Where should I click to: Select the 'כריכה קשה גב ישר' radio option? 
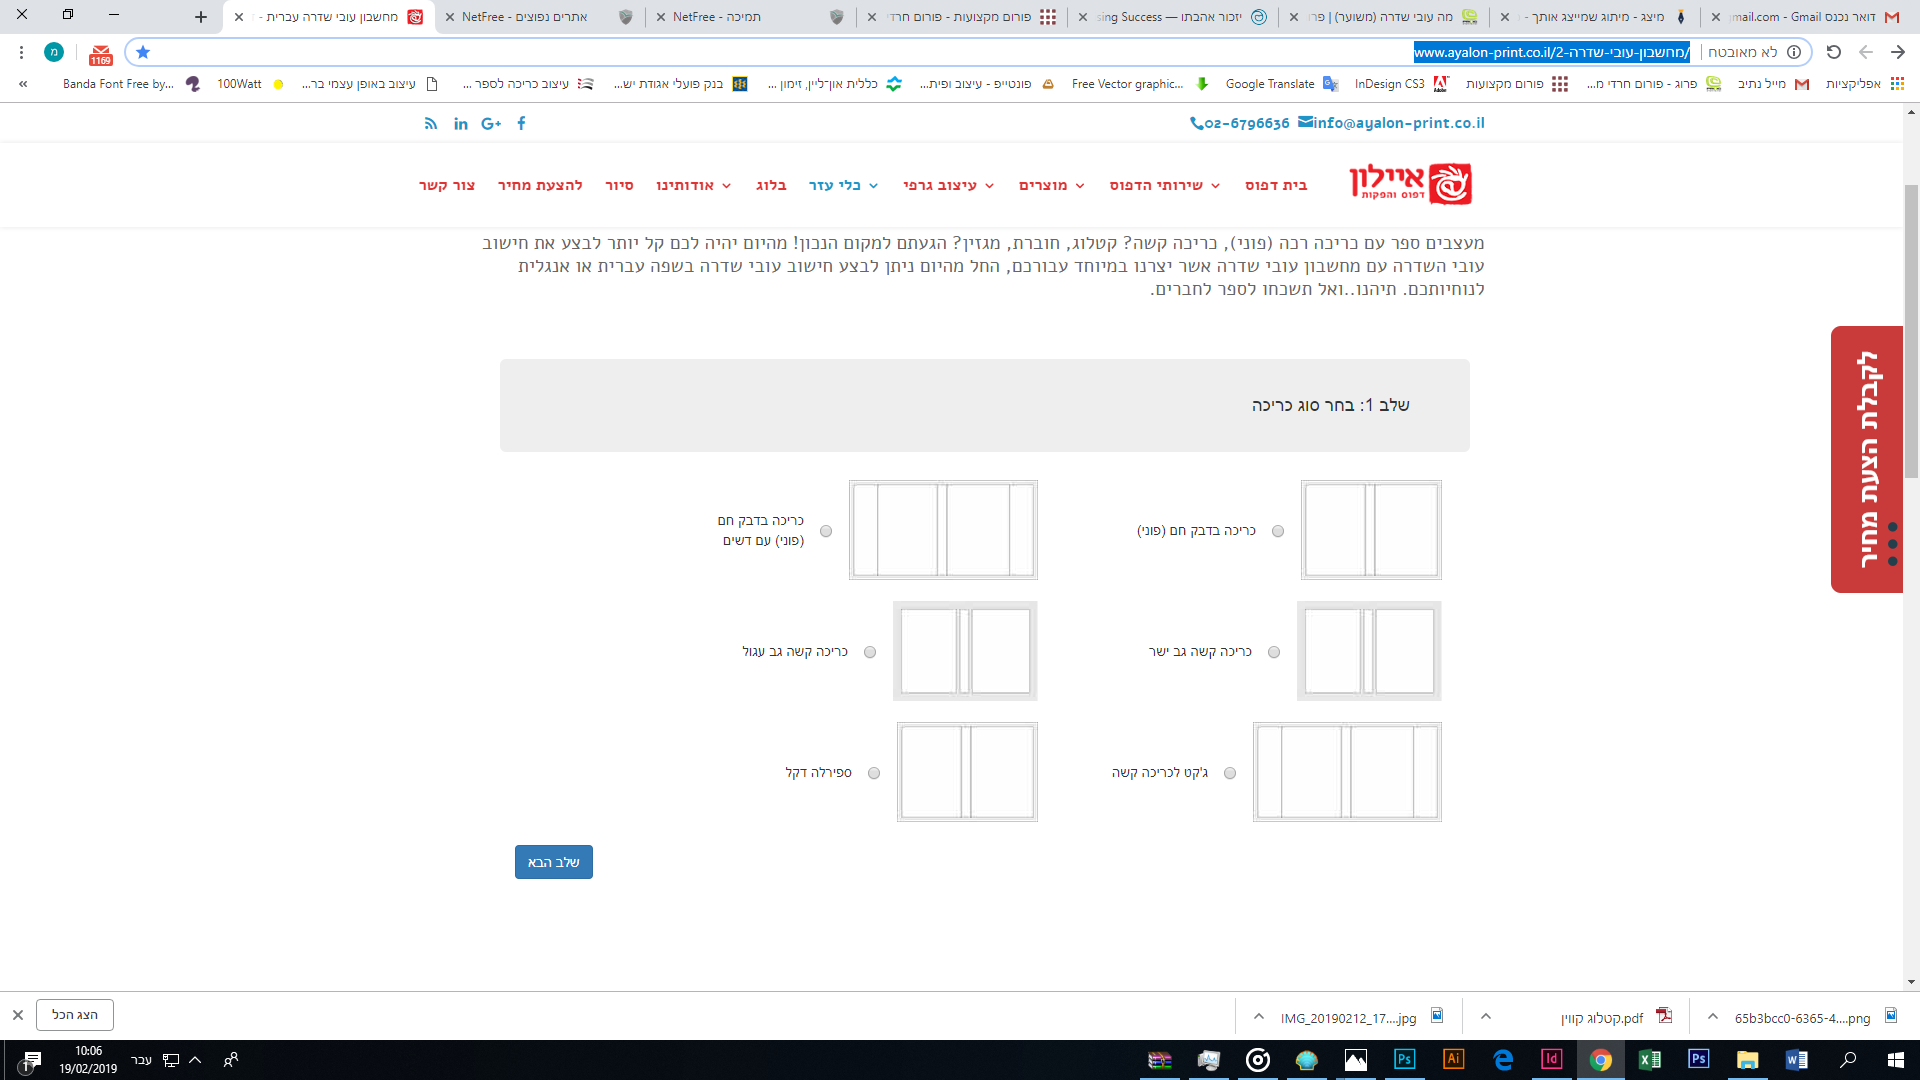point(1274,652)
